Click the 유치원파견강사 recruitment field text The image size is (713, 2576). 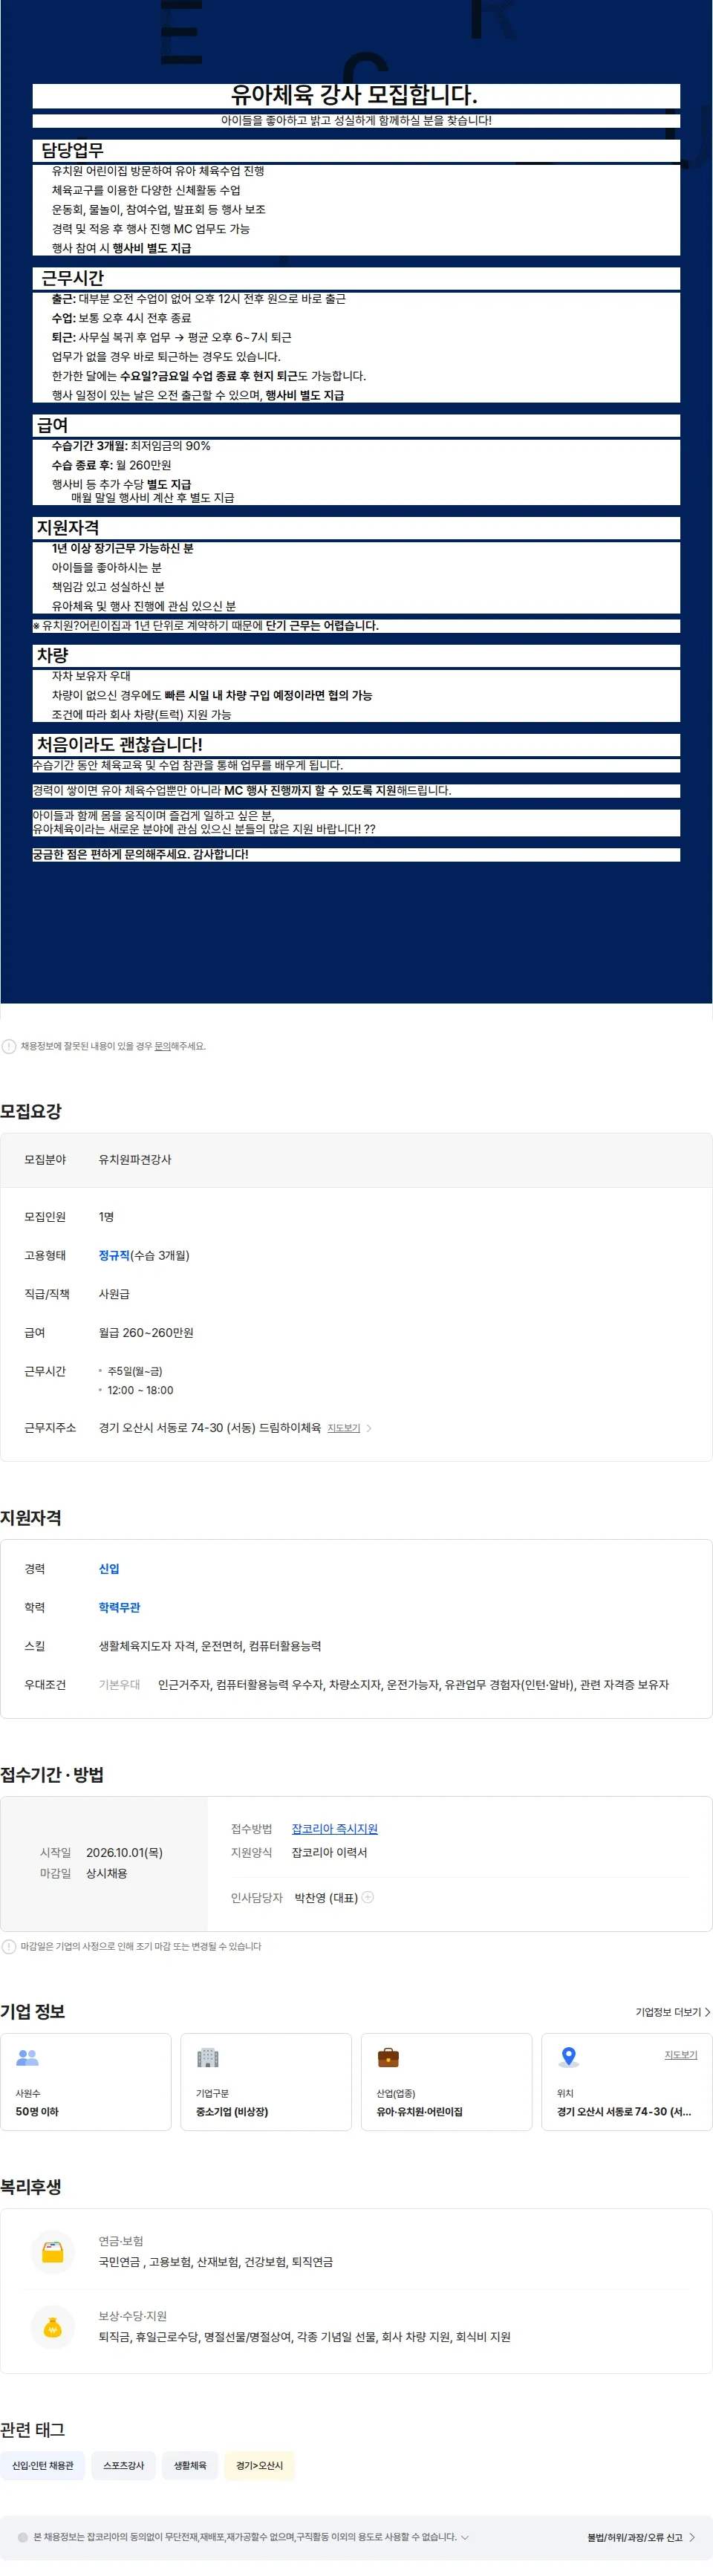pyautogui.click(x=135, y=1160)
